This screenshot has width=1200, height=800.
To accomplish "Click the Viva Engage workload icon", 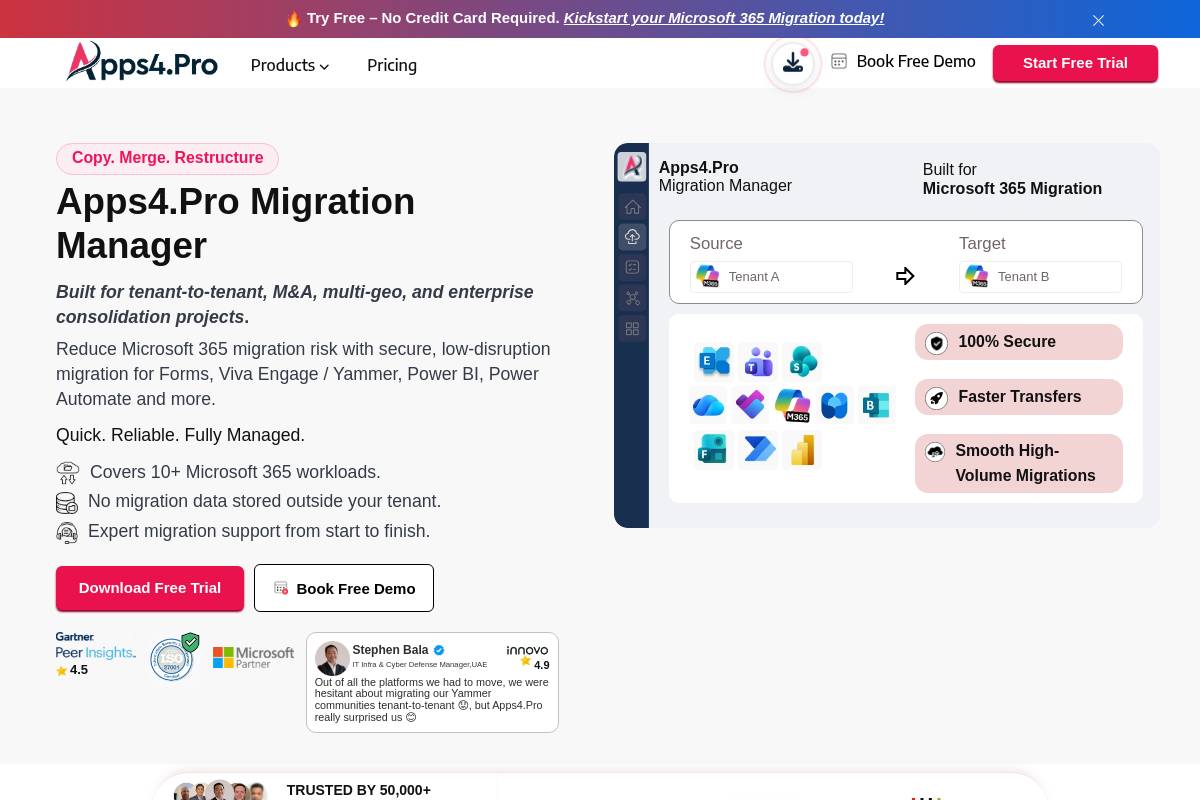I will 834,405.
